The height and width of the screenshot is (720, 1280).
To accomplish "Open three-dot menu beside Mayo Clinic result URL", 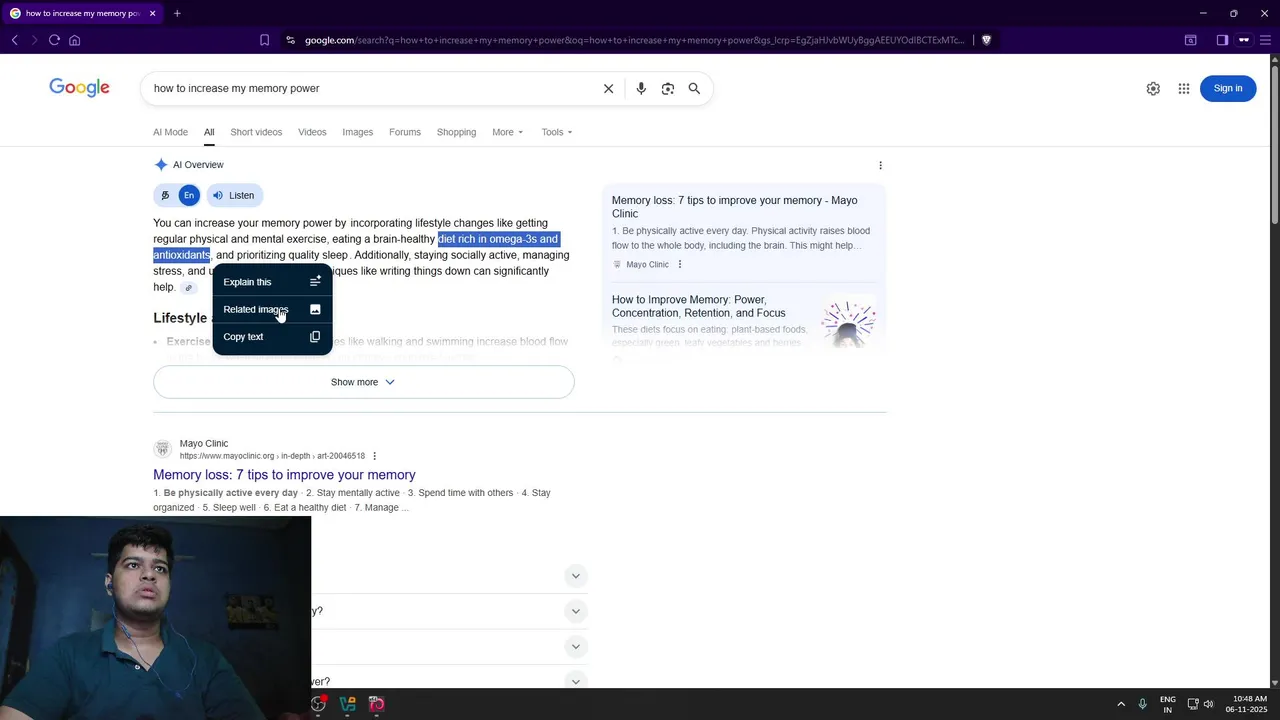I will coord(375,456).
